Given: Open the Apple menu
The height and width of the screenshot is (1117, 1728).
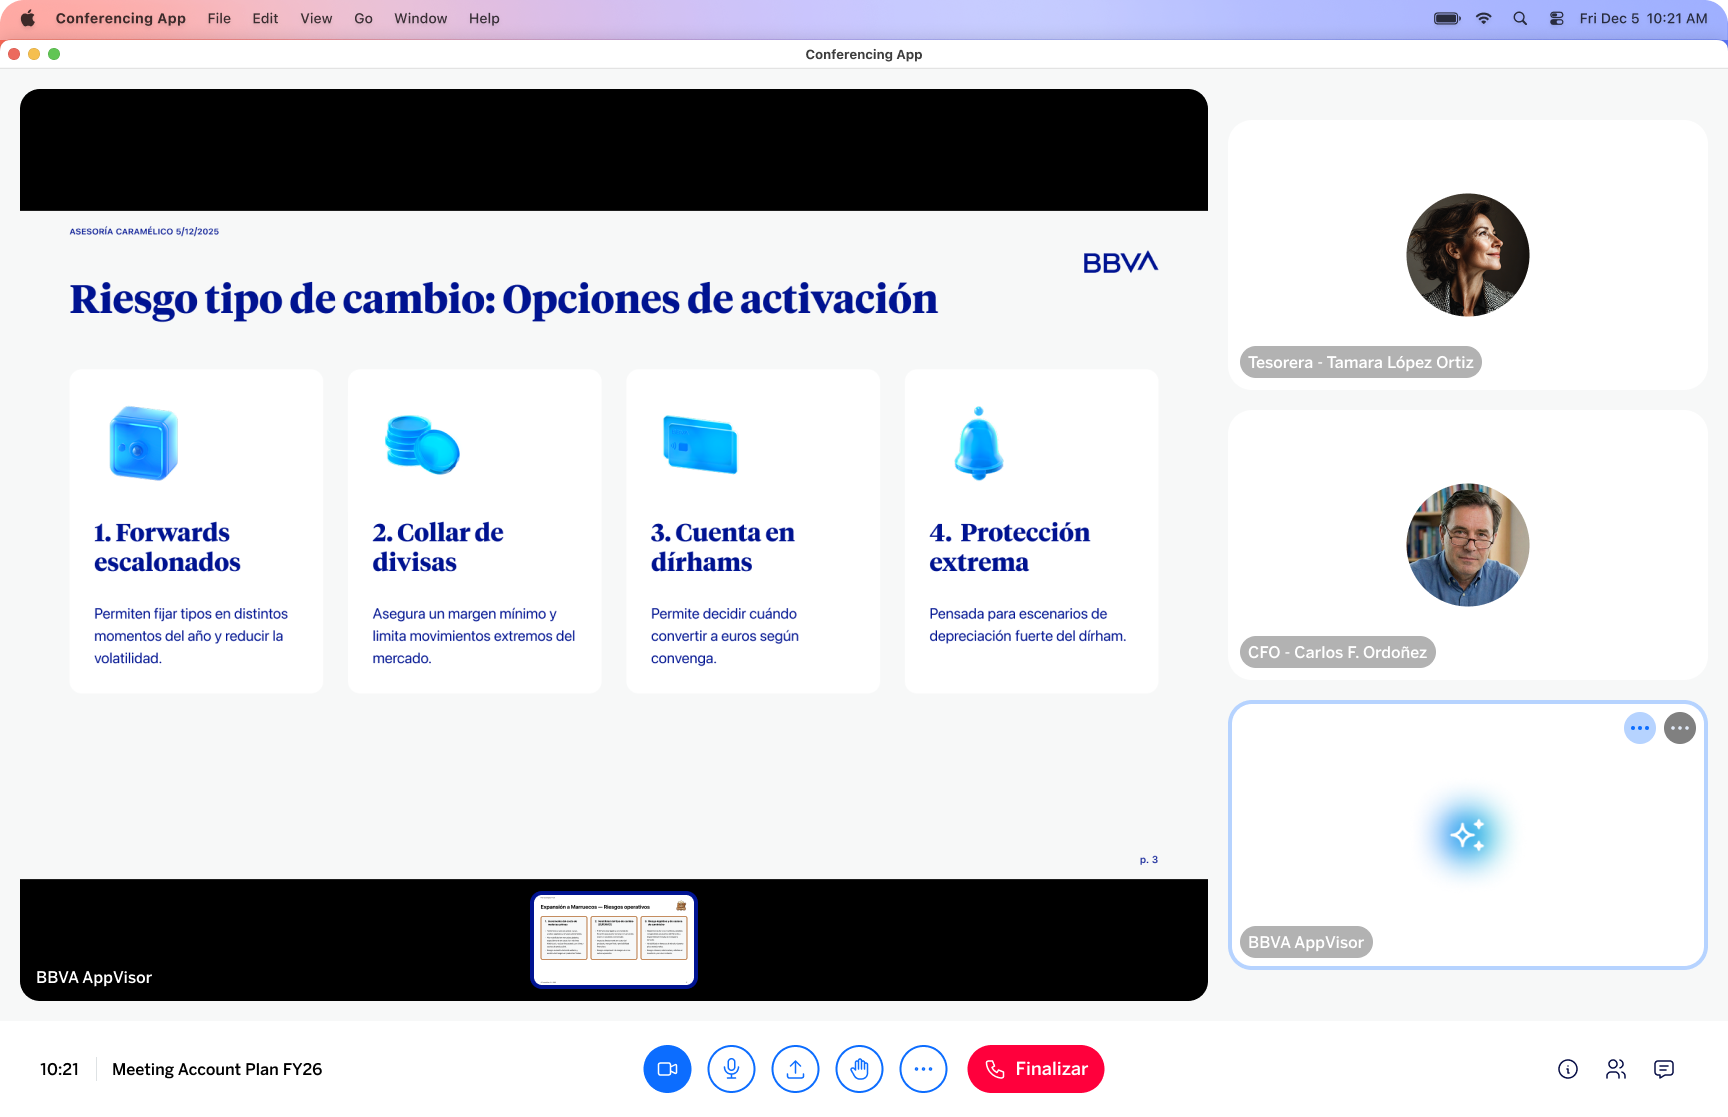Looking at the screenshot, I should (28, 18).
